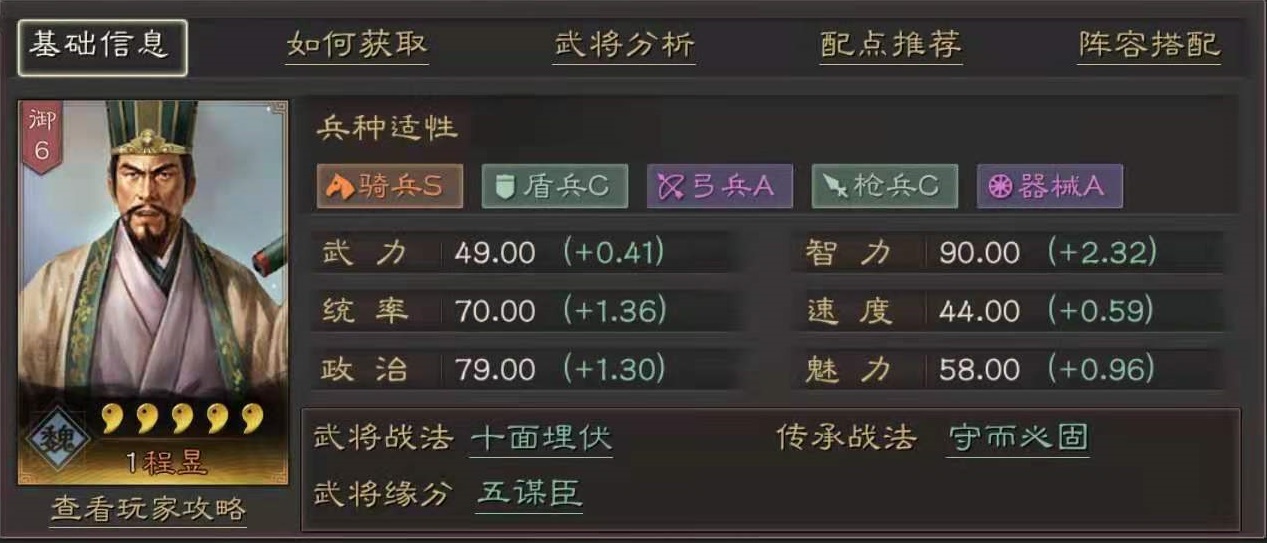Click the cavalry 骑兵S troop badge

click(x=390, y=187)
